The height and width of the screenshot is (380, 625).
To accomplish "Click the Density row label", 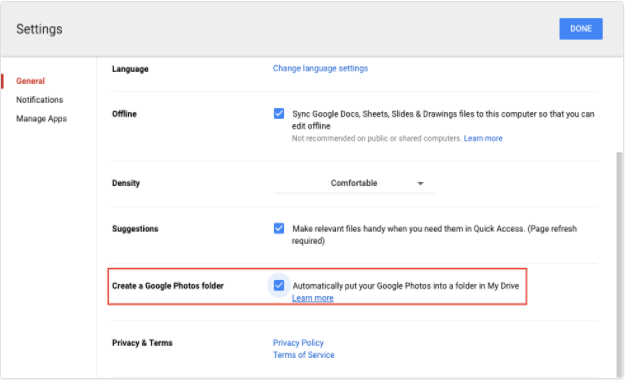I will point(126,183).
